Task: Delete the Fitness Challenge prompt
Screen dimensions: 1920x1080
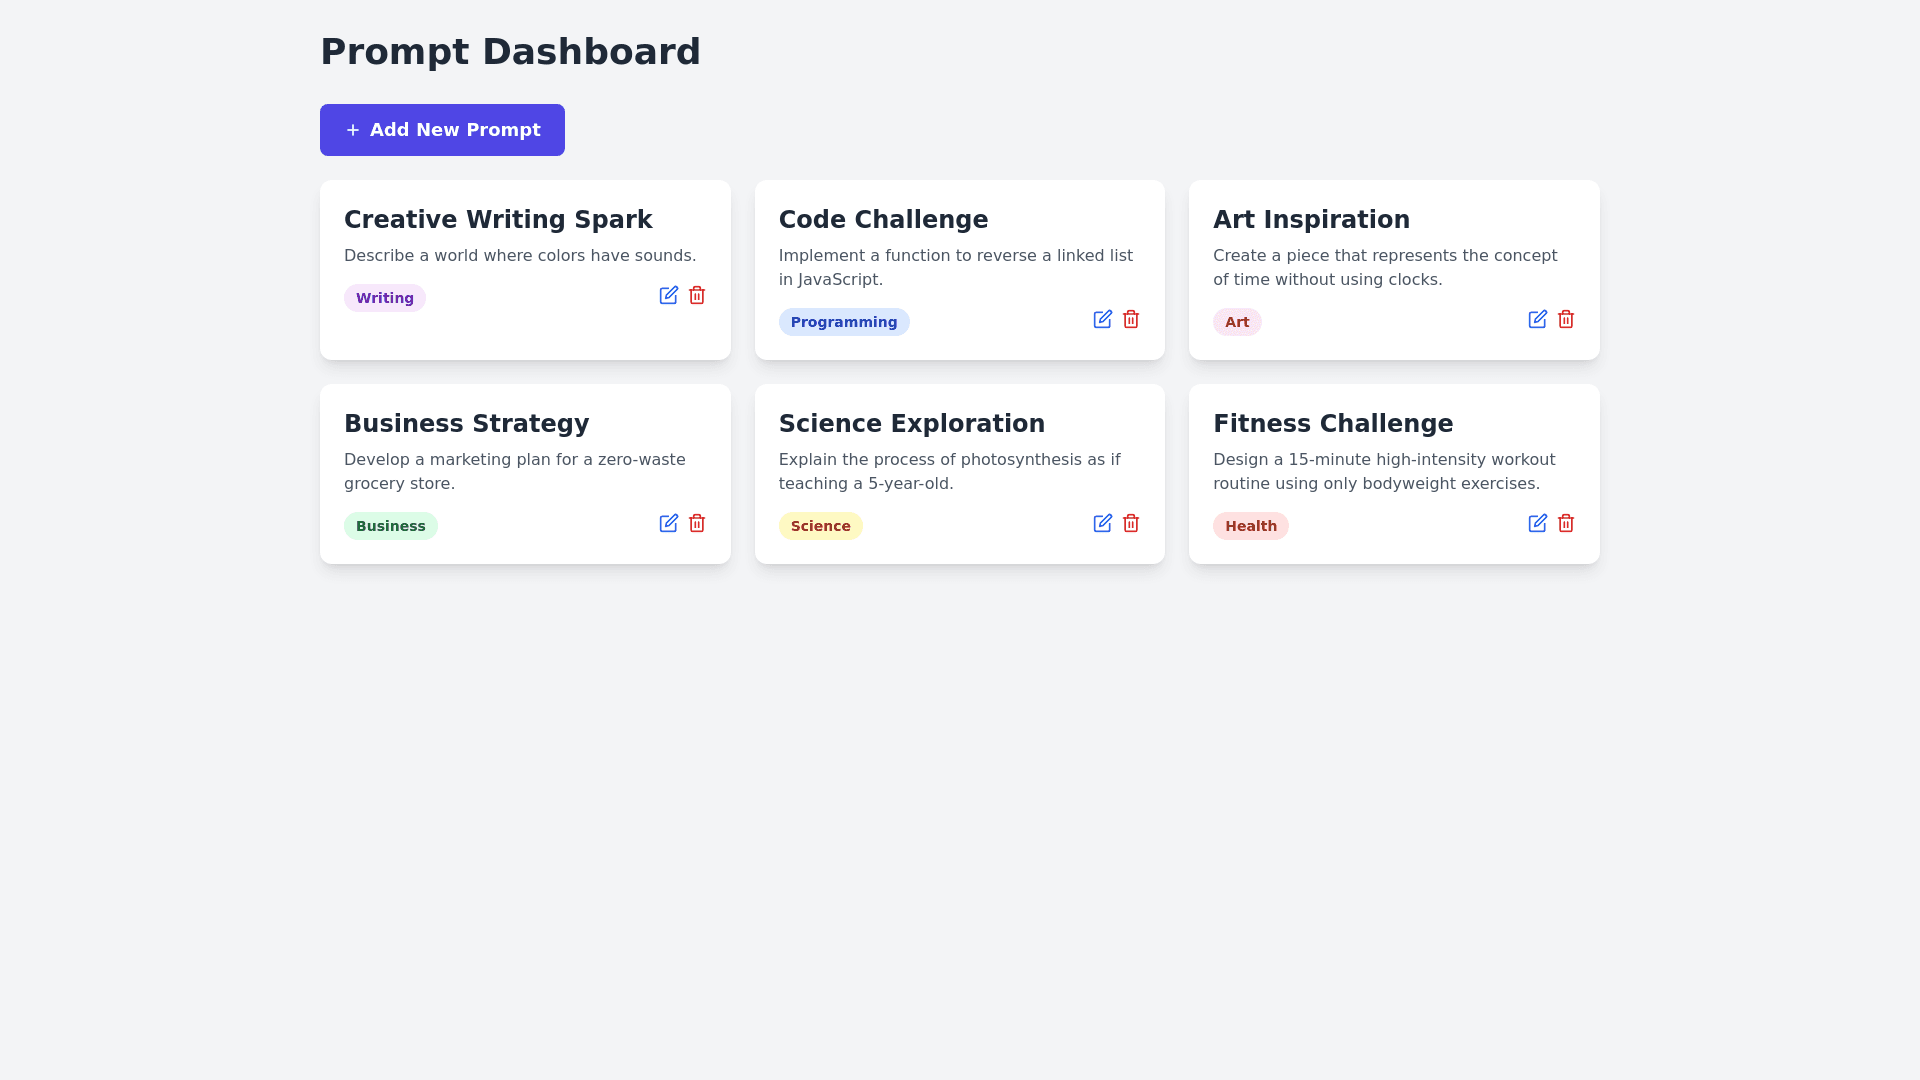Action: click(1566, 523)
